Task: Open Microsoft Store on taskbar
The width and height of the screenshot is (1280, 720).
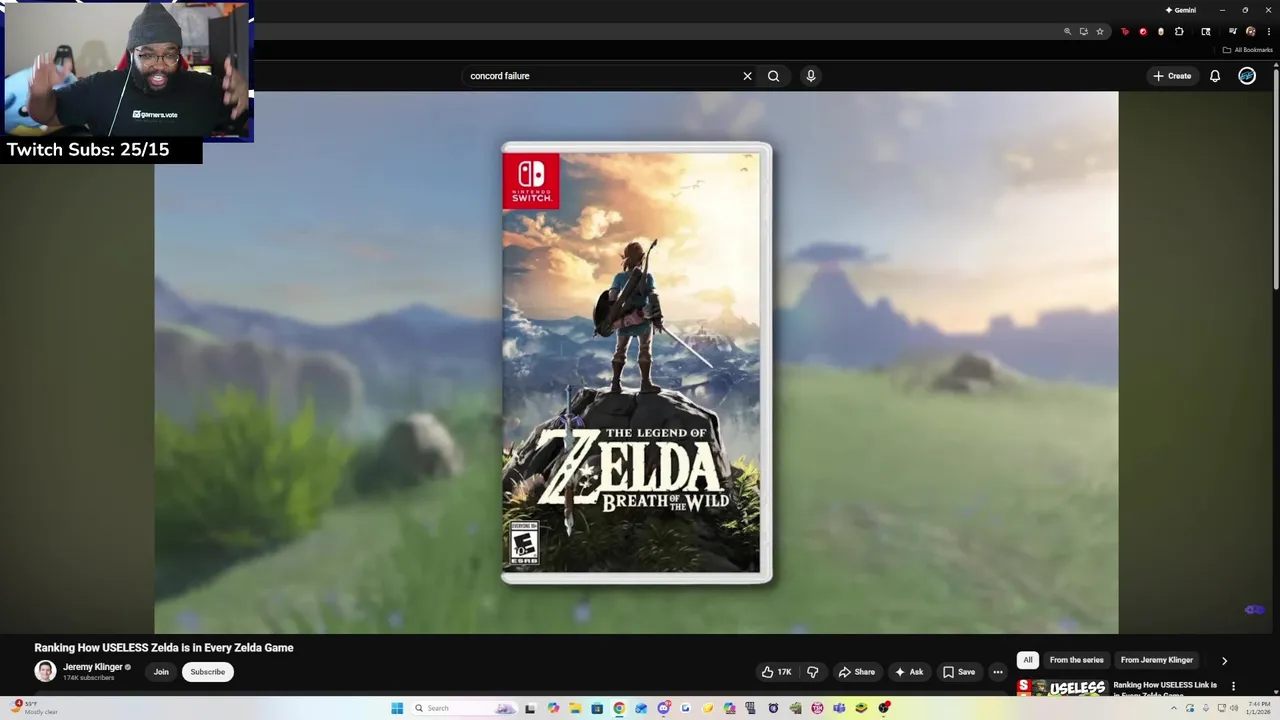Action: pos(597,708)
